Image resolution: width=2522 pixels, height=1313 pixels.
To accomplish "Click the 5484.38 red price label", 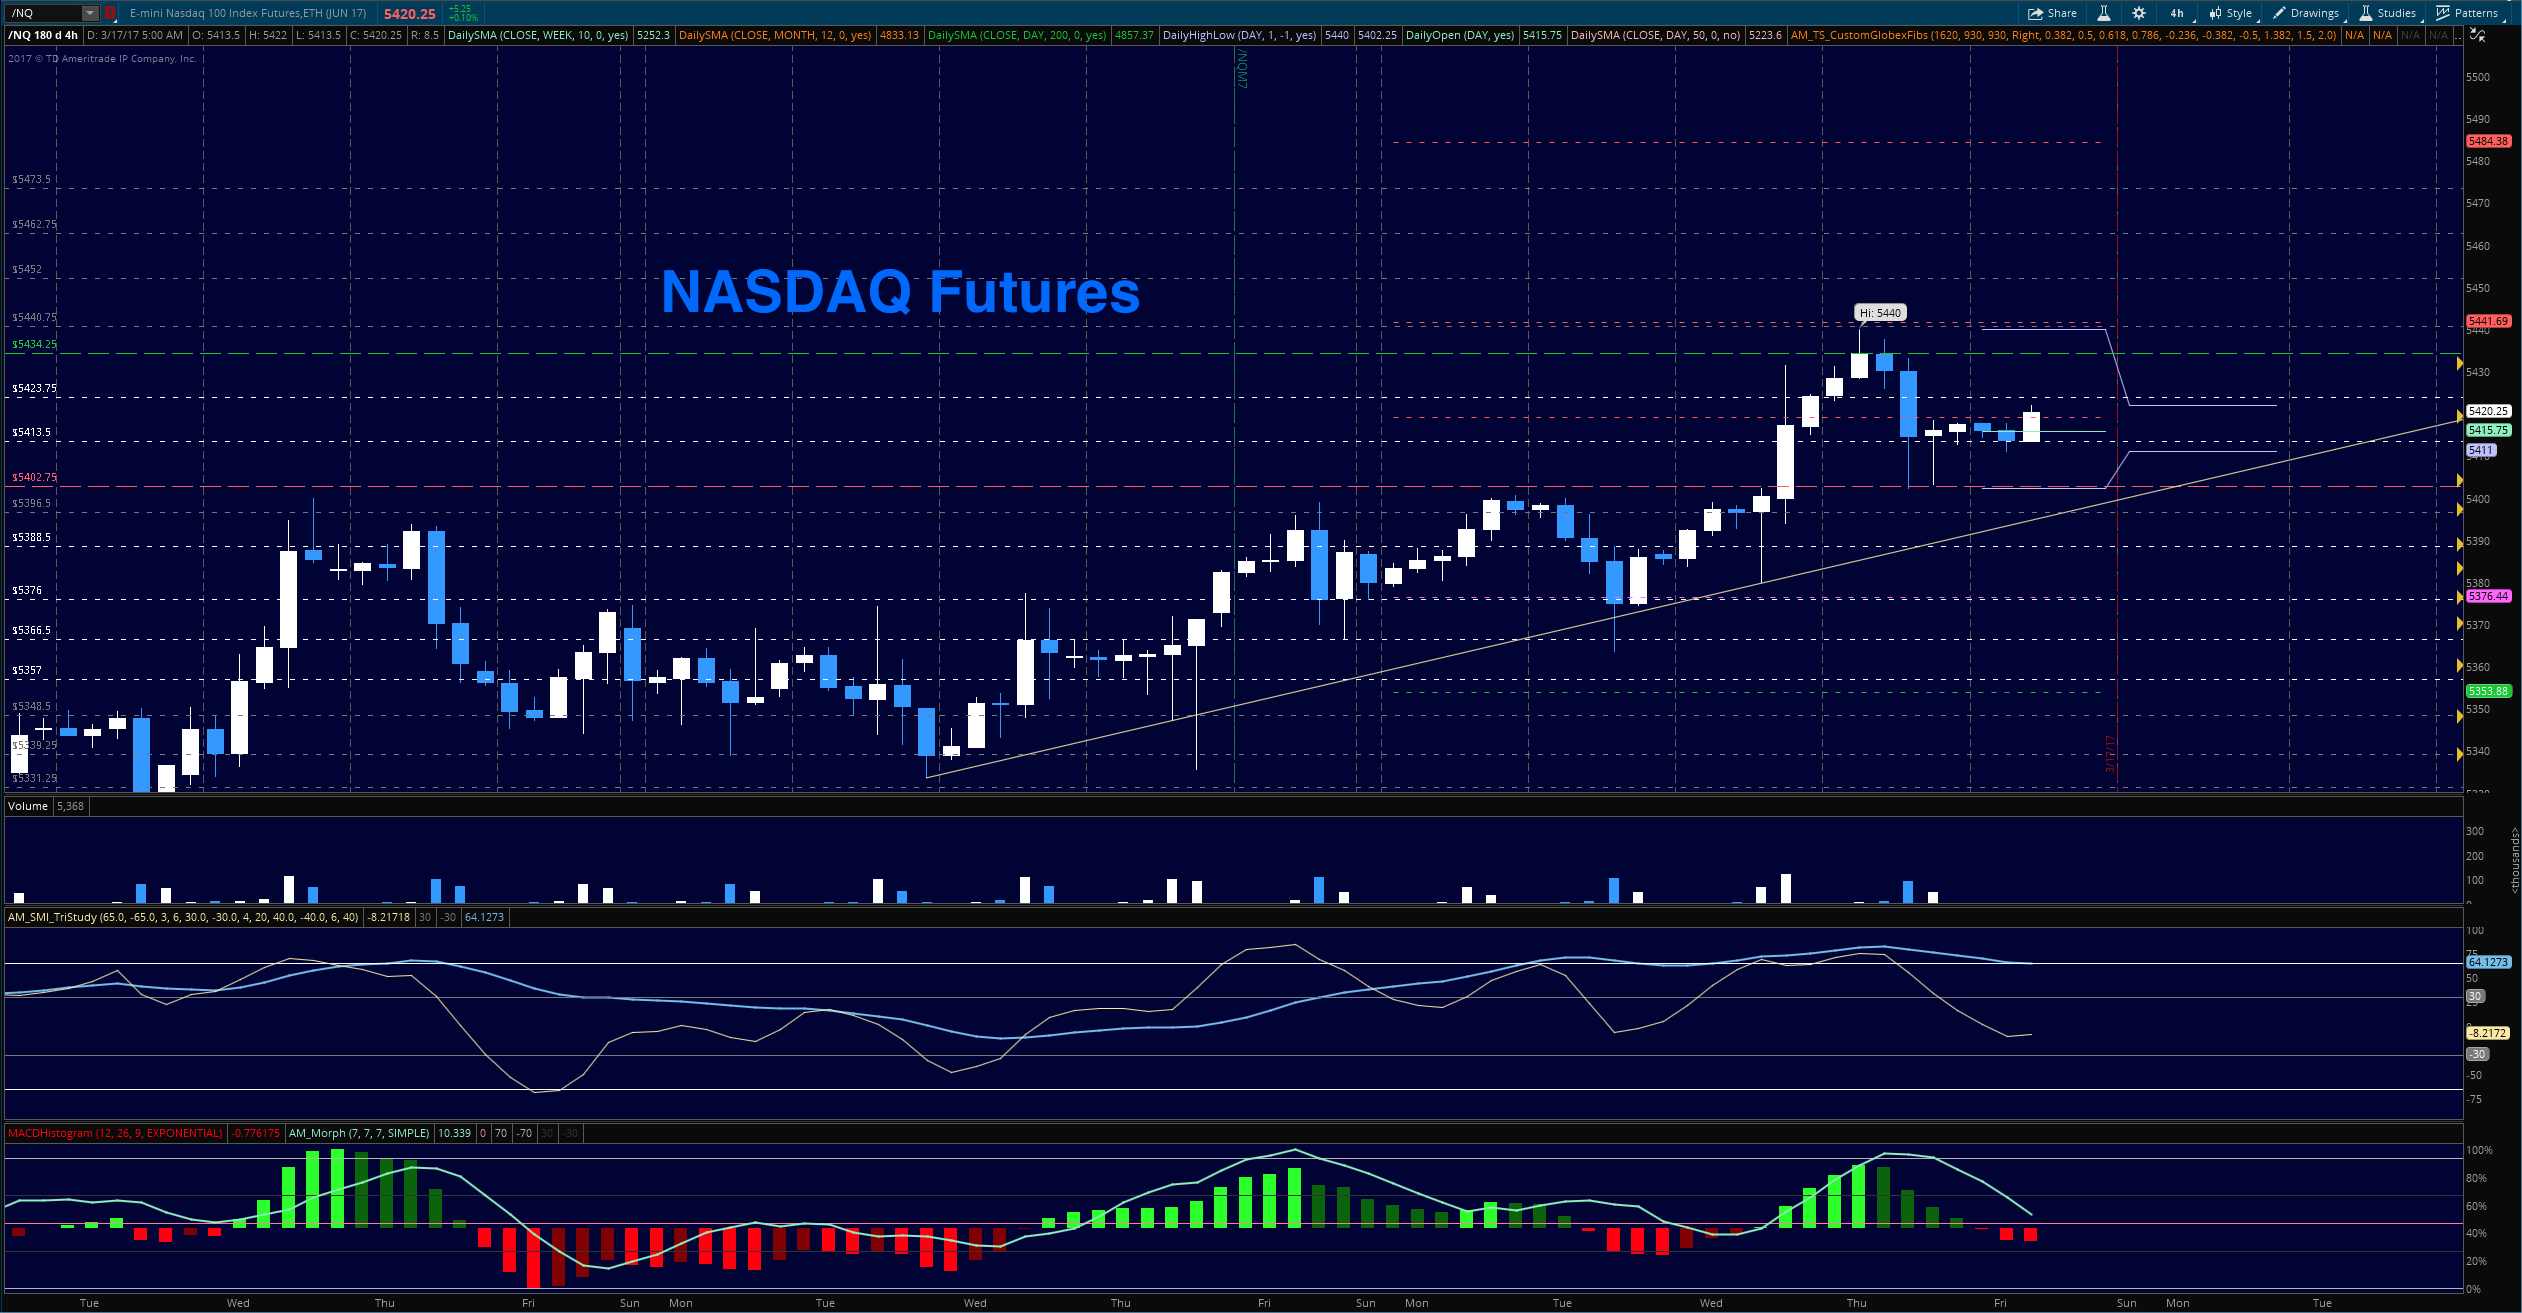I will click(2488, 141).
